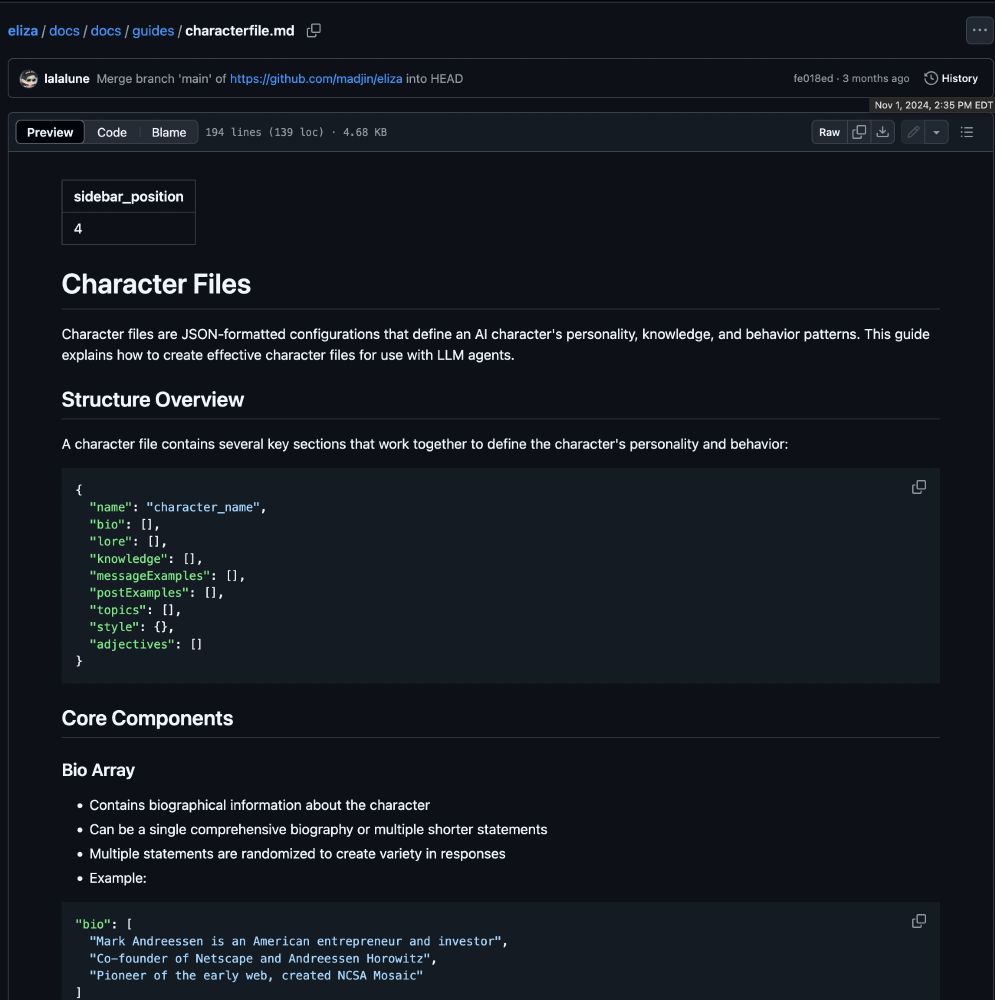Click the sidebar_position table header
995x1000 pixels.
[x=128, y=196]
